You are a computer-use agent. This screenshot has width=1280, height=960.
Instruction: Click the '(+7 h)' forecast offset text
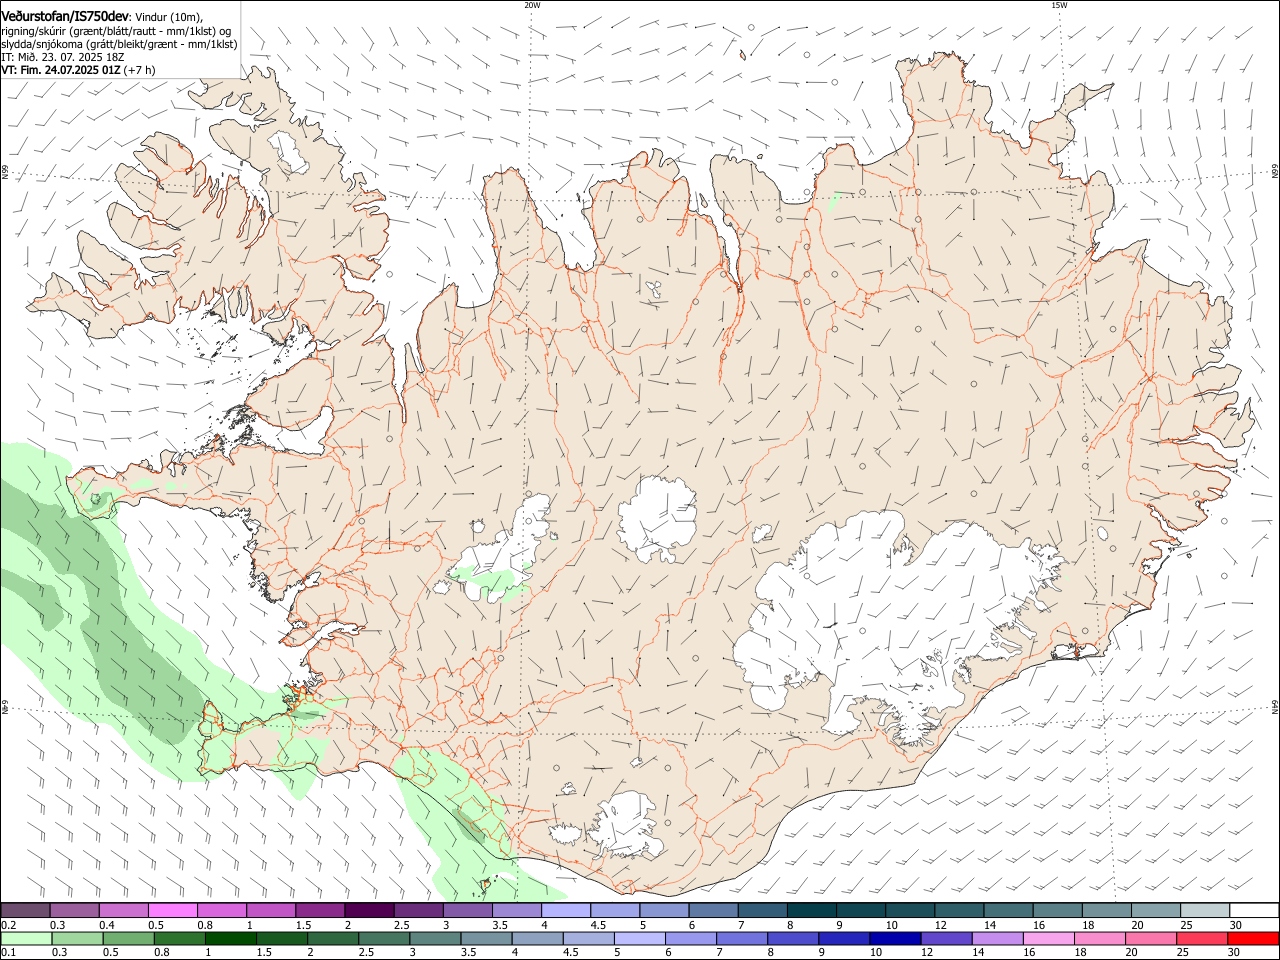(x=140, y=71)
